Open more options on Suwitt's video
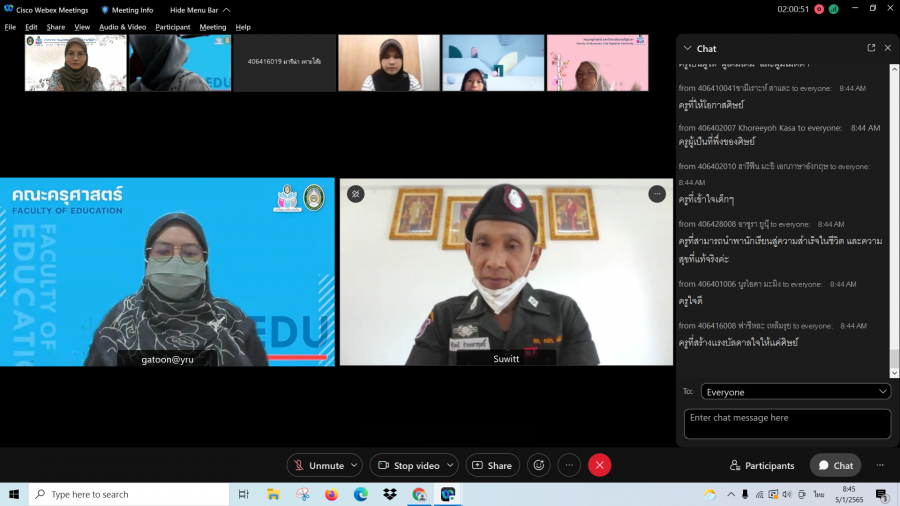The height and width of the screenshot is (506, 900). [657, 194]
